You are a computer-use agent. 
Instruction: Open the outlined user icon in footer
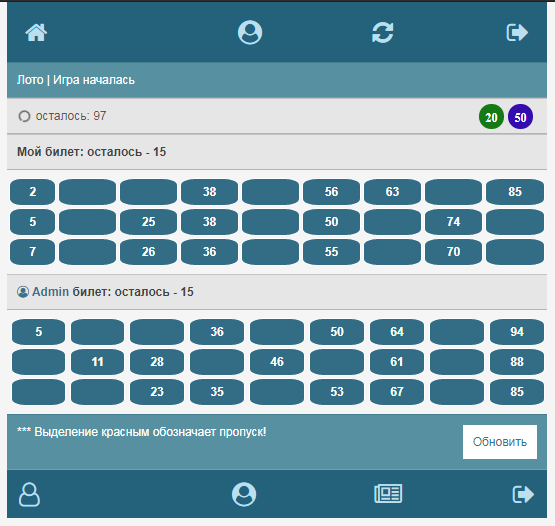click(29, 494)
